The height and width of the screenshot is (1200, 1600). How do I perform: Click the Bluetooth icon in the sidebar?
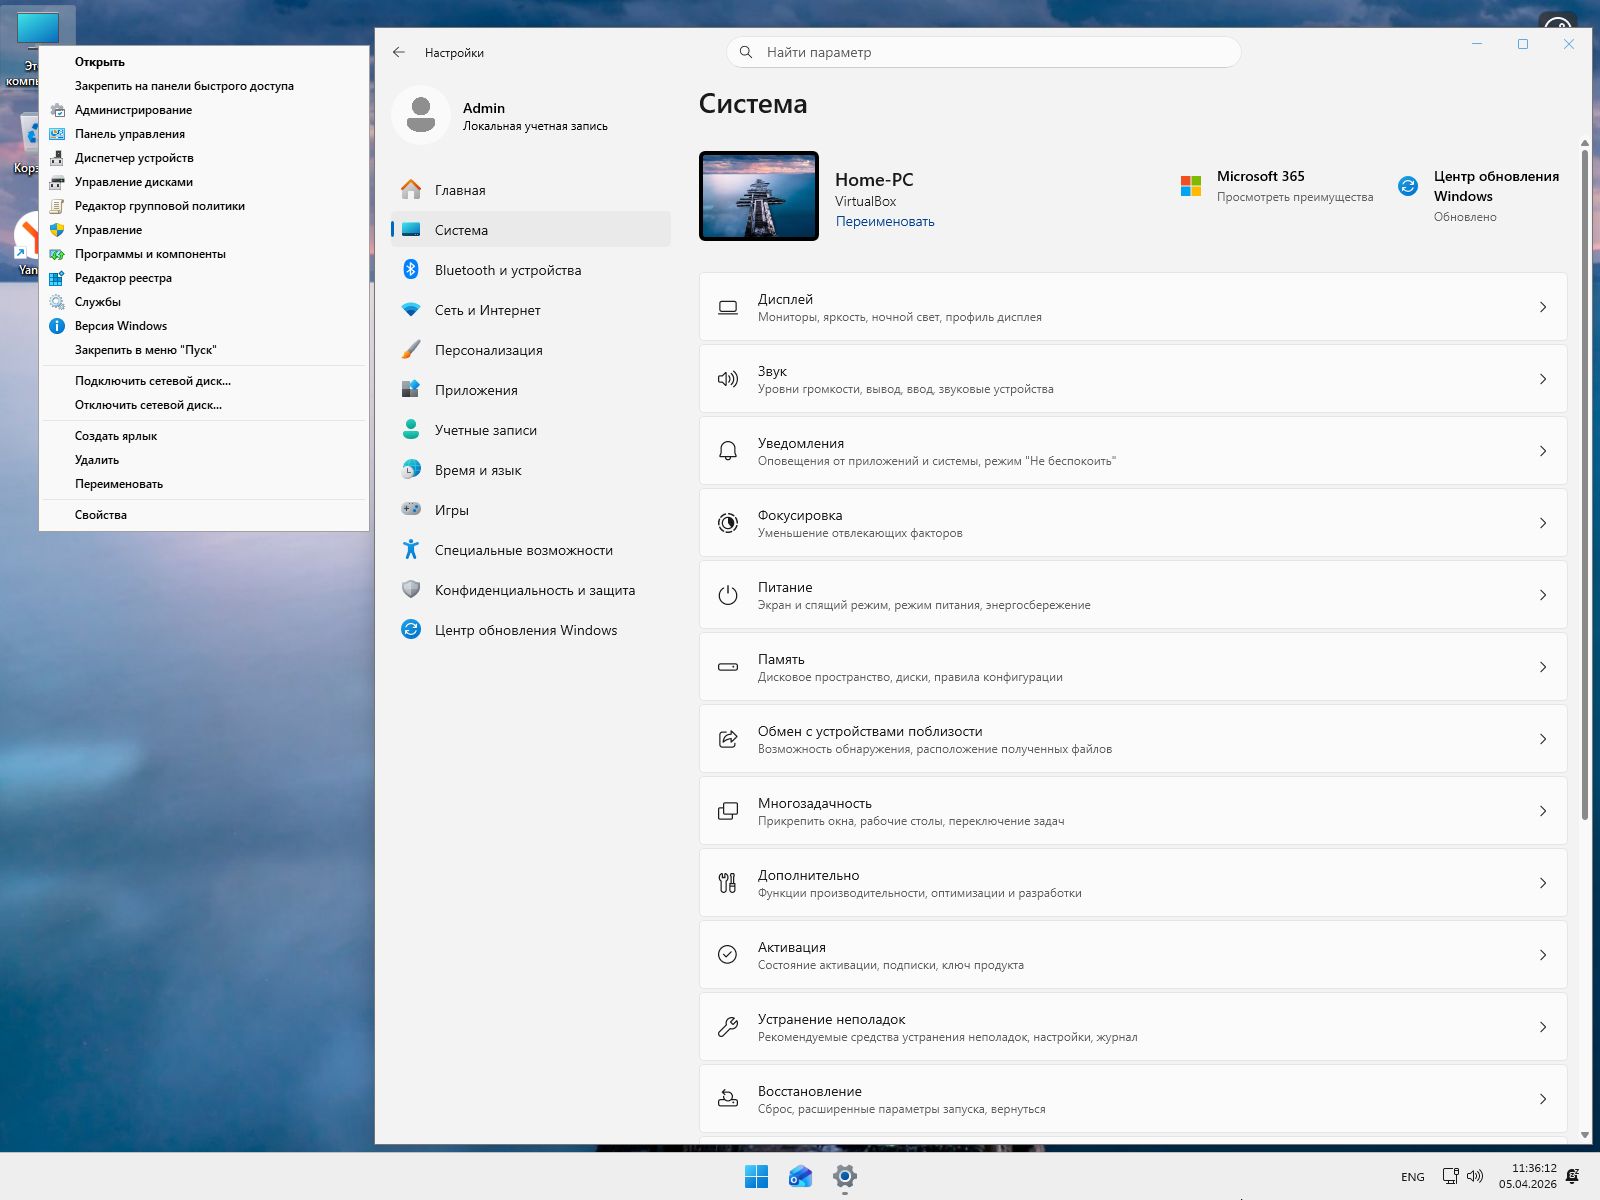(410, 270)
